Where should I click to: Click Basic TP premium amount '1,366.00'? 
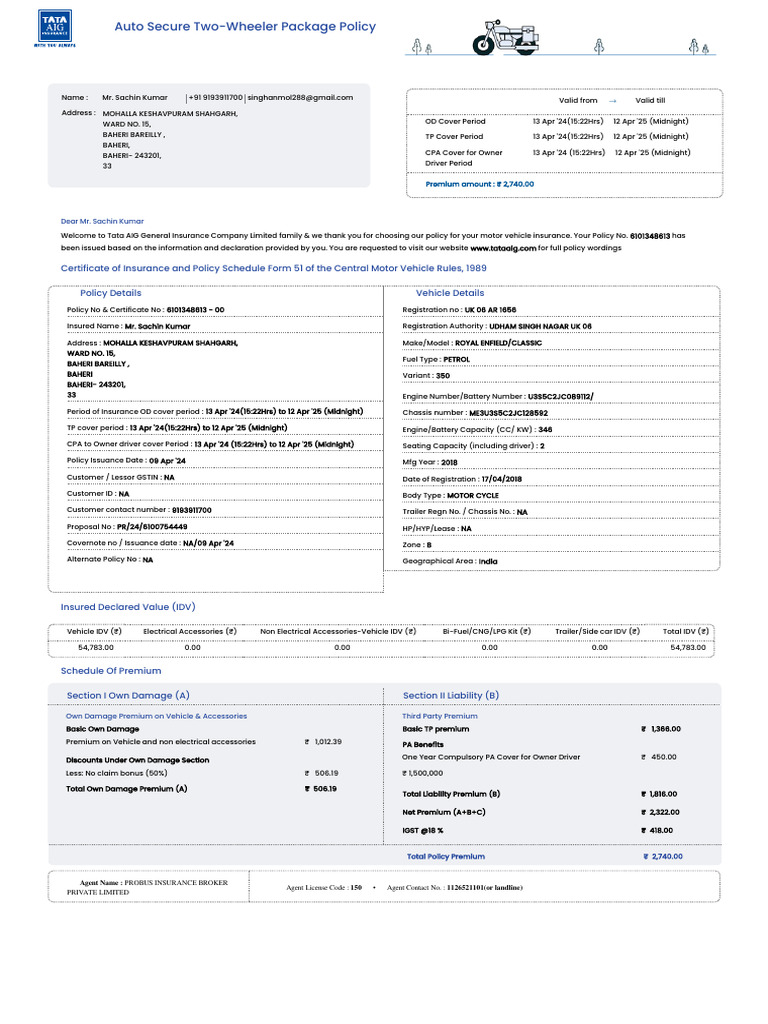pos(665,729)
